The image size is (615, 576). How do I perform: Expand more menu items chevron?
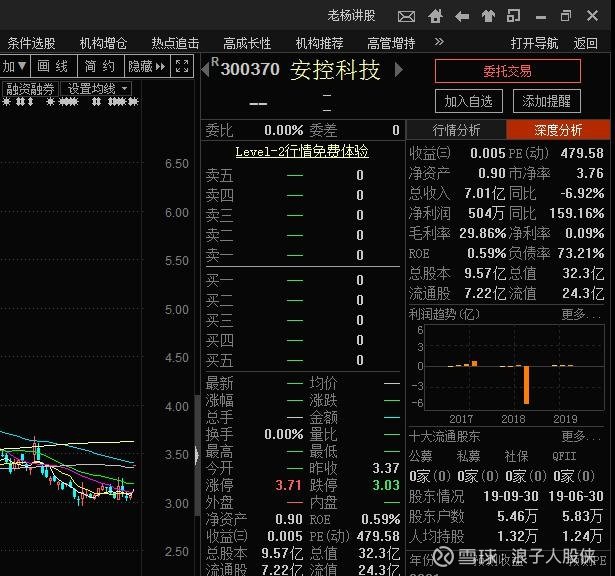point(439,42)
